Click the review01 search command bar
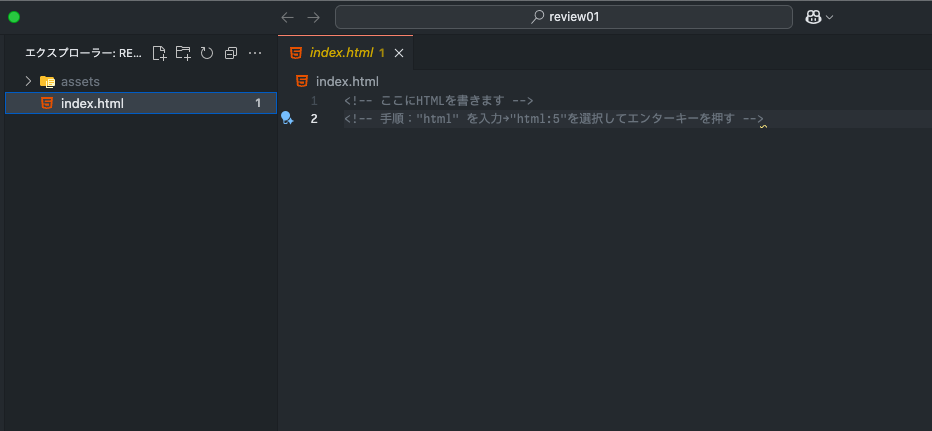The height and width of the screenshot is (431, 932). click(x=564, y=17)
